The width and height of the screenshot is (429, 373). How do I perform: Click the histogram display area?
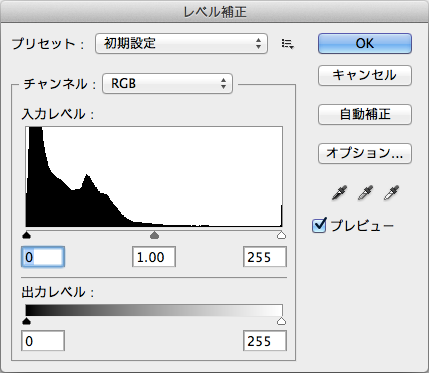tap(154, 177)
